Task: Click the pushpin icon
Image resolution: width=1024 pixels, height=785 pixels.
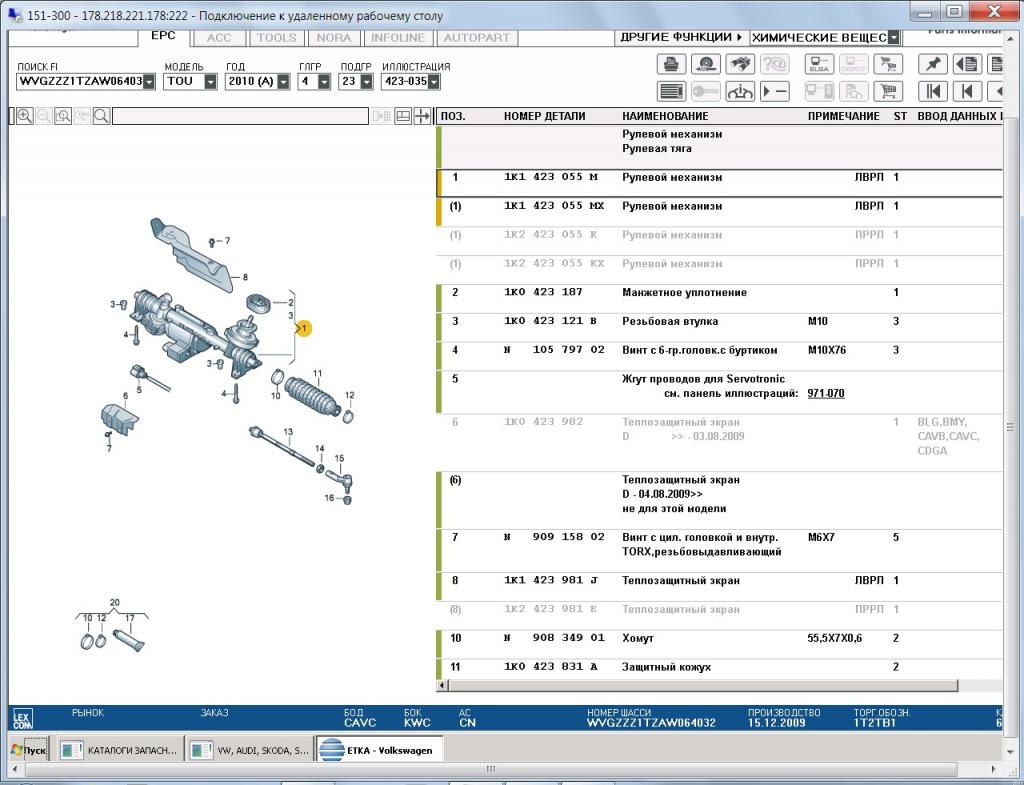Action: pos(933,64)
